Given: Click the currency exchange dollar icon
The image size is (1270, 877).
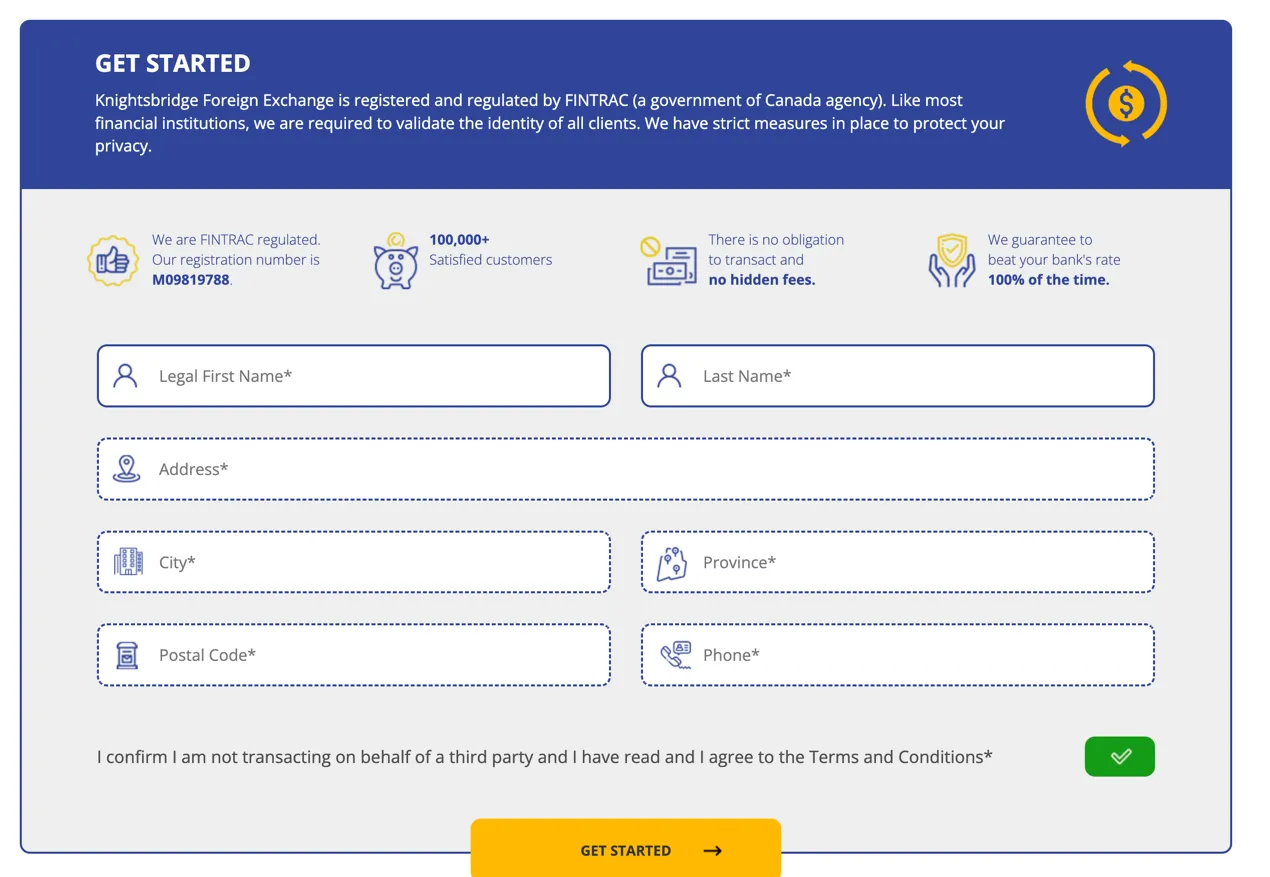Looking at the screenshot, I should point(1126,103).
